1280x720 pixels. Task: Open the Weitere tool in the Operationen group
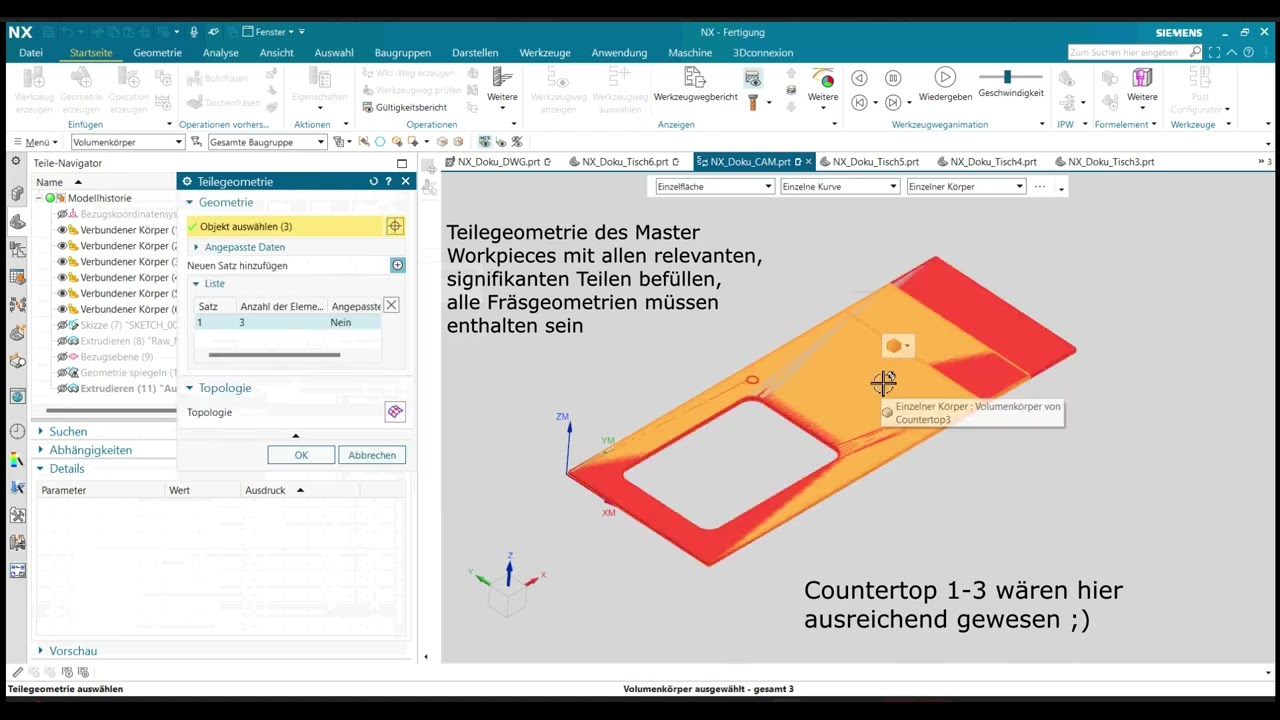(502, 84)
